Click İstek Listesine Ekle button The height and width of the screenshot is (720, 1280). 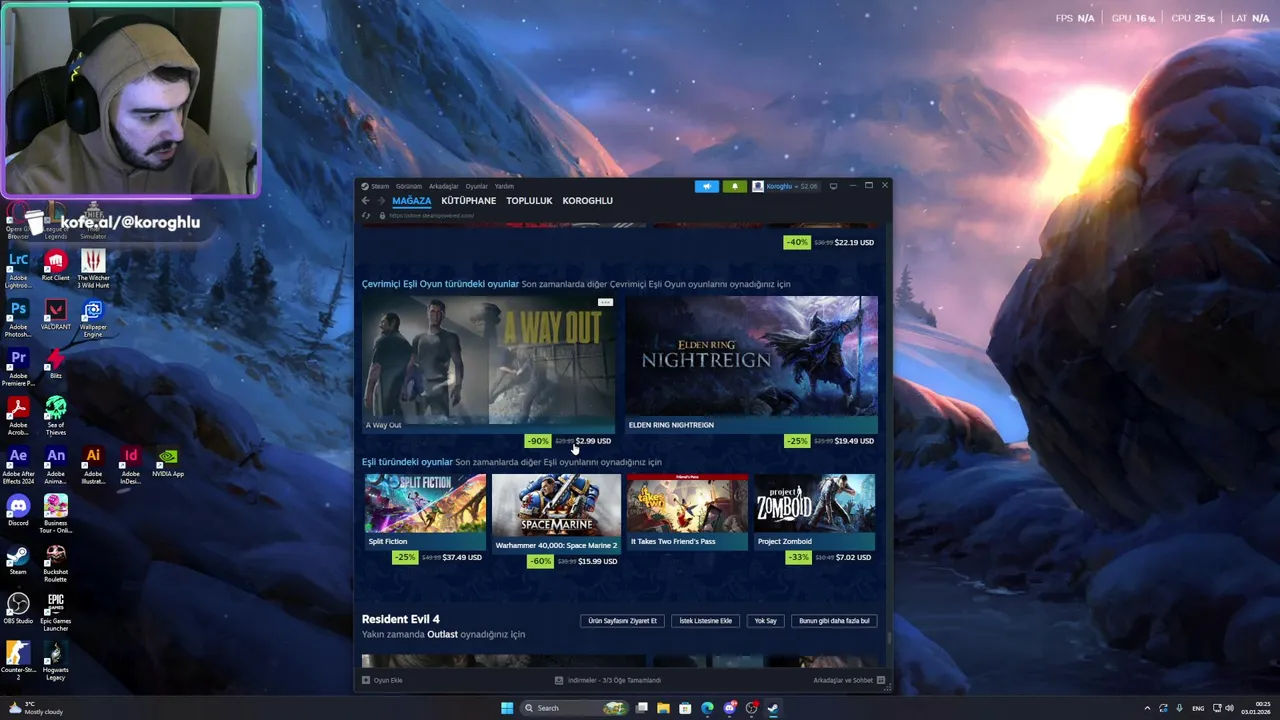(x=706, y=621)
